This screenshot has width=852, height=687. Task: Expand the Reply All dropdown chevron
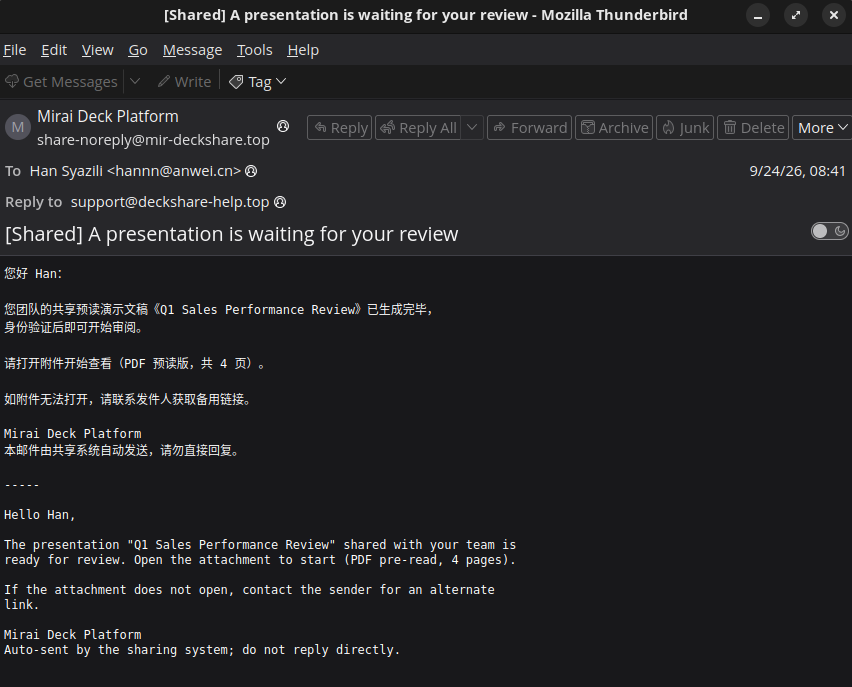pyautogui.click(x=472, y=128)
